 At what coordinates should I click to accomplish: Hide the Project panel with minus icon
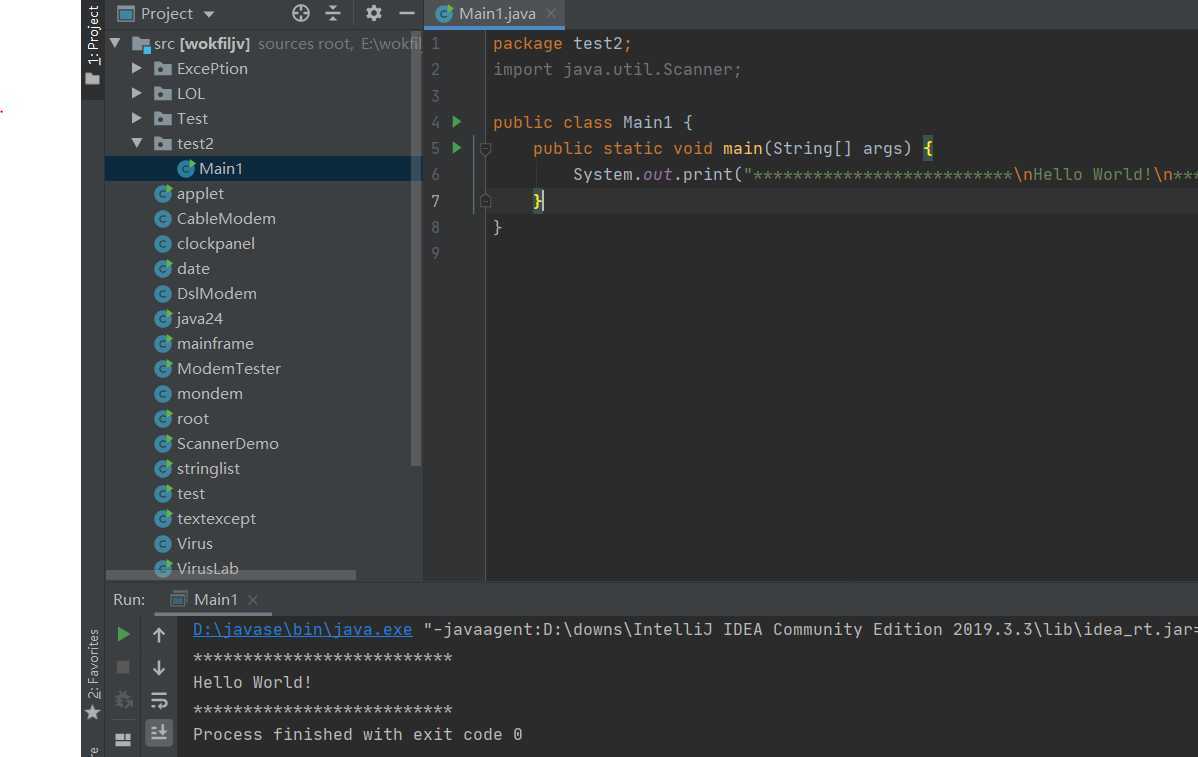click(x=406, y=13)
